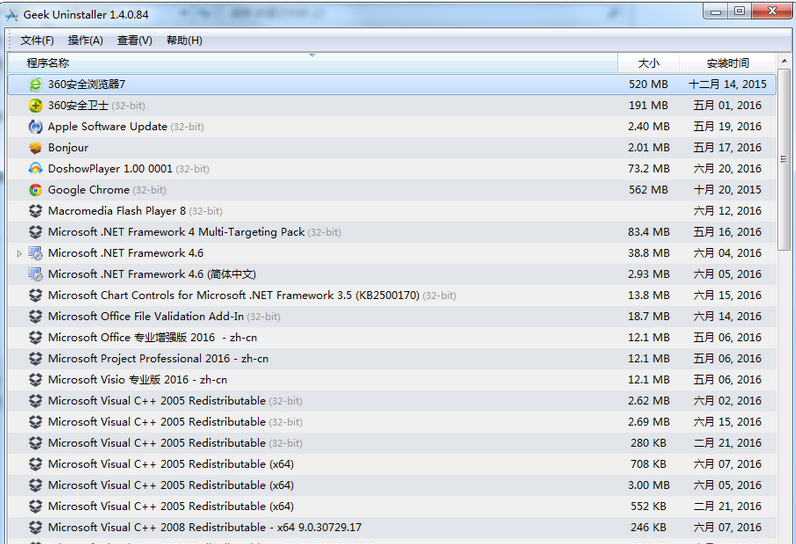Select the Apple Software Update name
This screenshot has height=544, width=796.
(108, 126)
